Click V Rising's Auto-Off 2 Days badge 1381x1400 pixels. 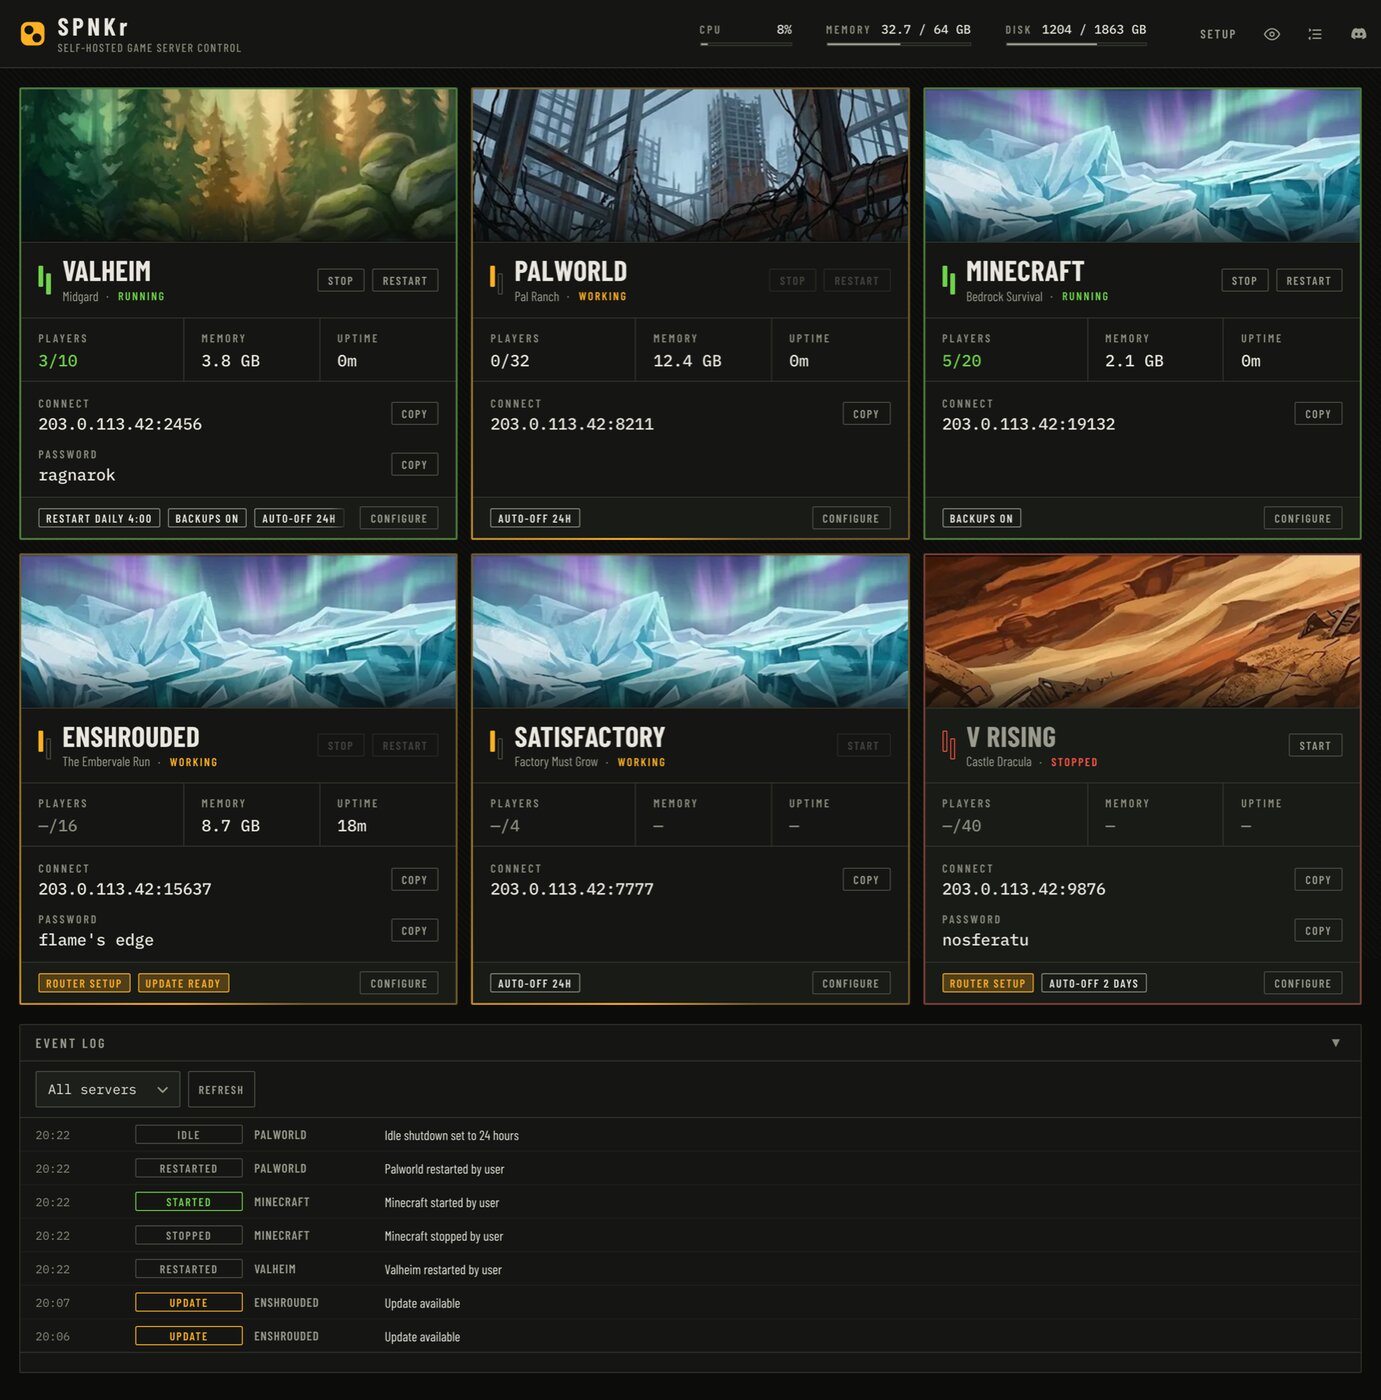pos(1094,984)
